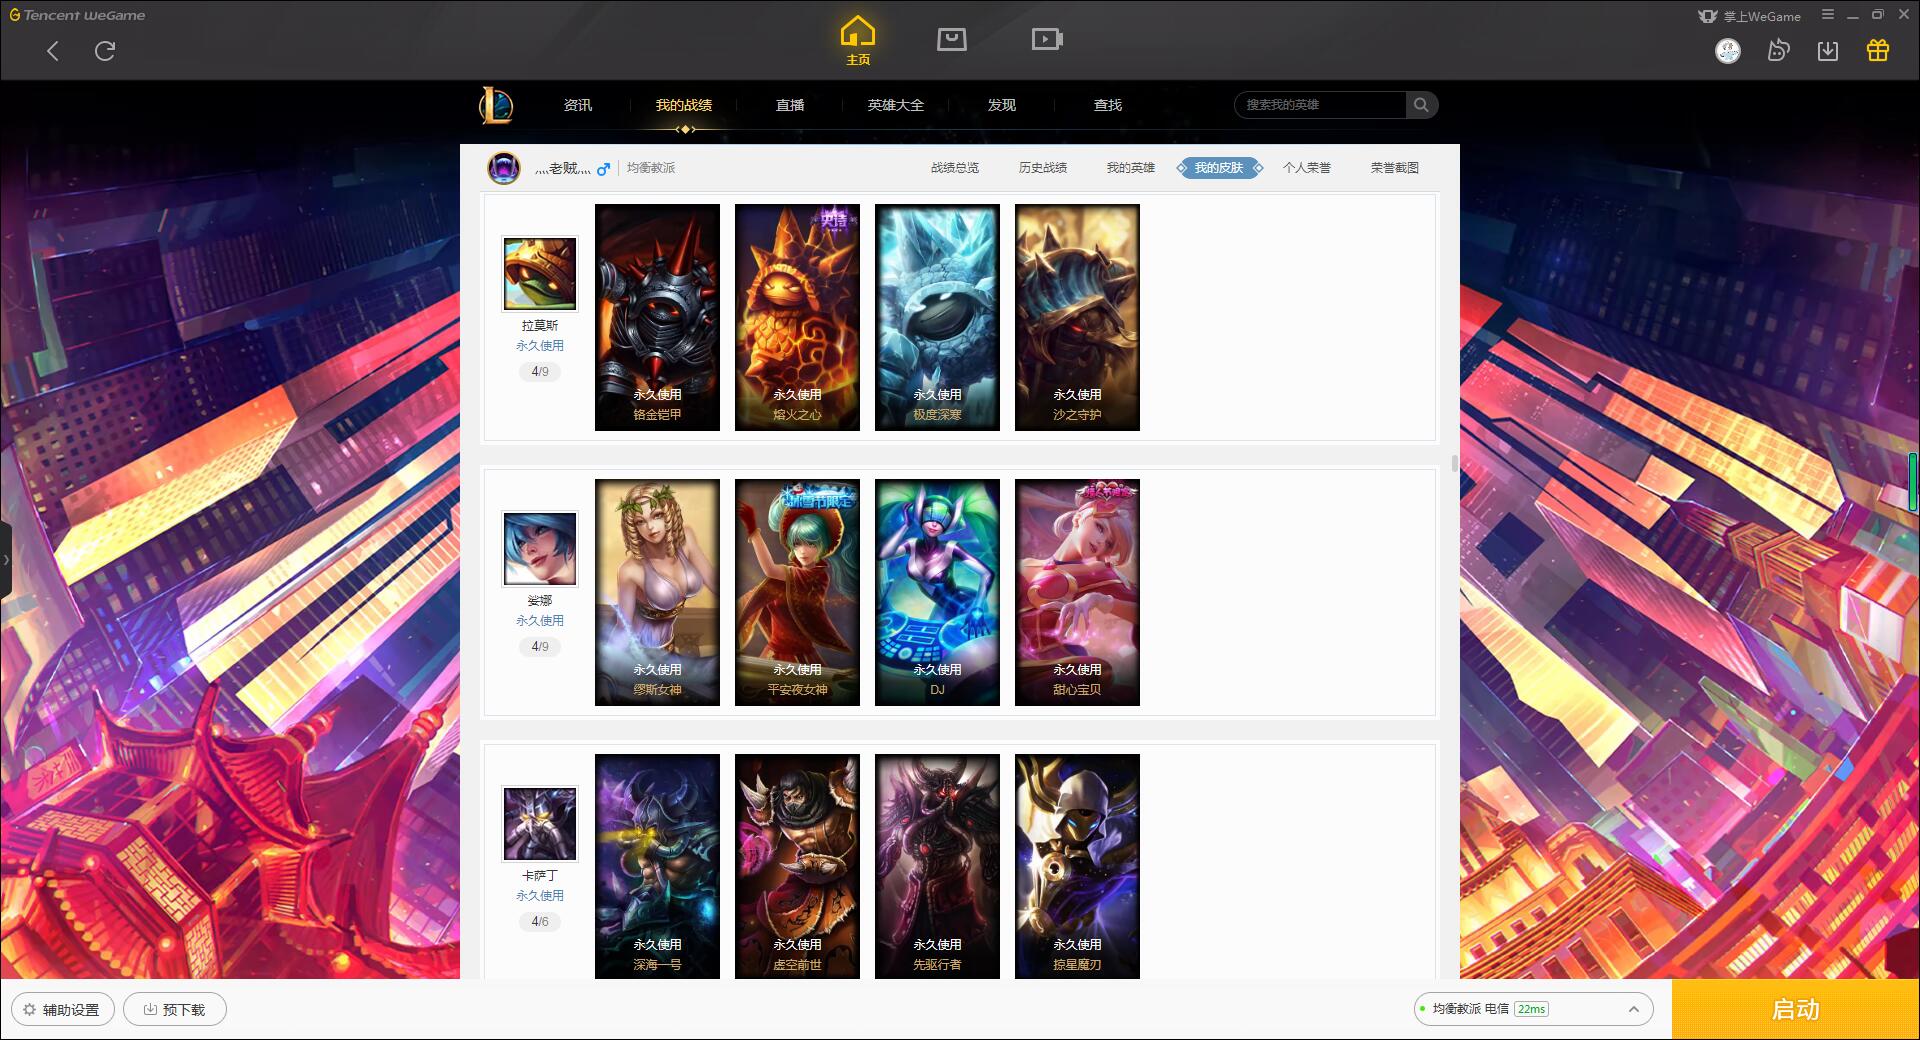Open the 缪斯女神 skin card
The width and height of the screenshot is (1920, 1040).
tap(657, 592)
